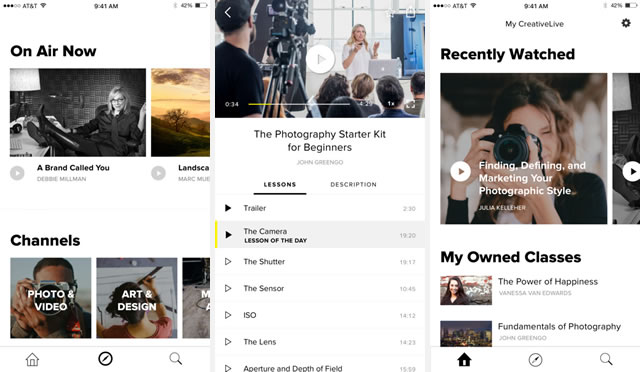Open the settings gear in My CreativeLive
Screen dimensions: 640x372
tap(626, 23)
